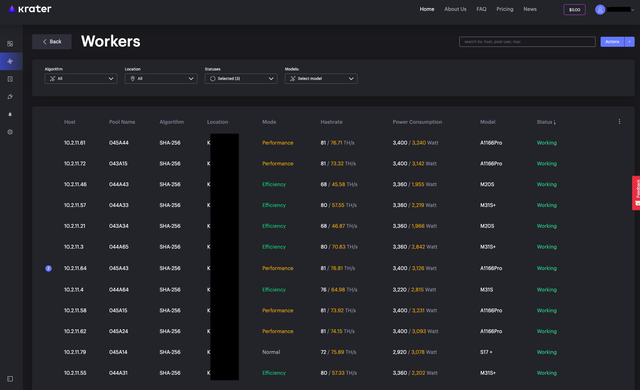Click Normal mode in row 10.2.11.79
The width and height of the screenshot is (640, 390).
click(271, 352)
